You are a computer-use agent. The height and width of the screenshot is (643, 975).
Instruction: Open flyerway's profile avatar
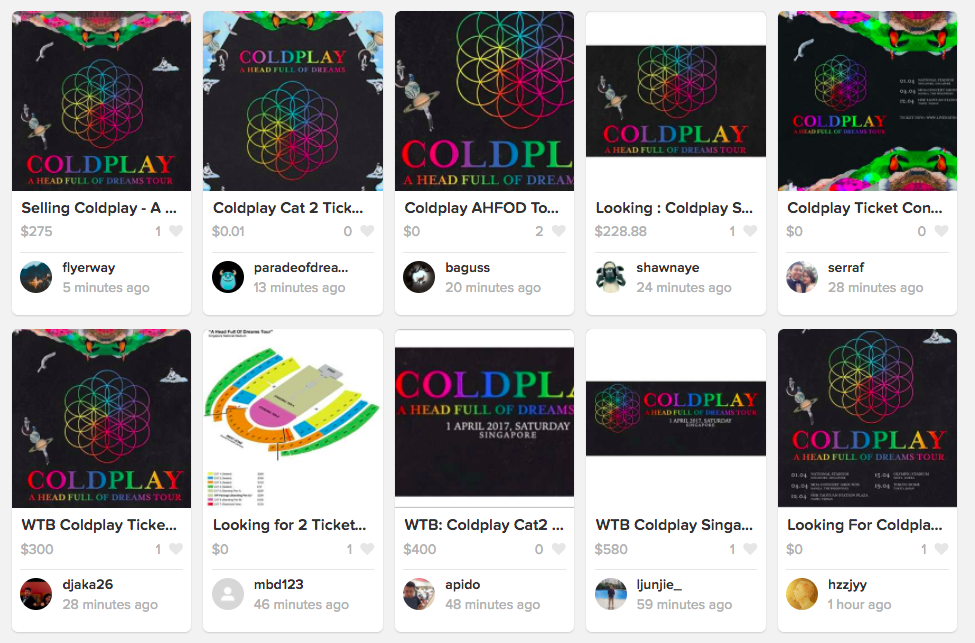(36, 277)
